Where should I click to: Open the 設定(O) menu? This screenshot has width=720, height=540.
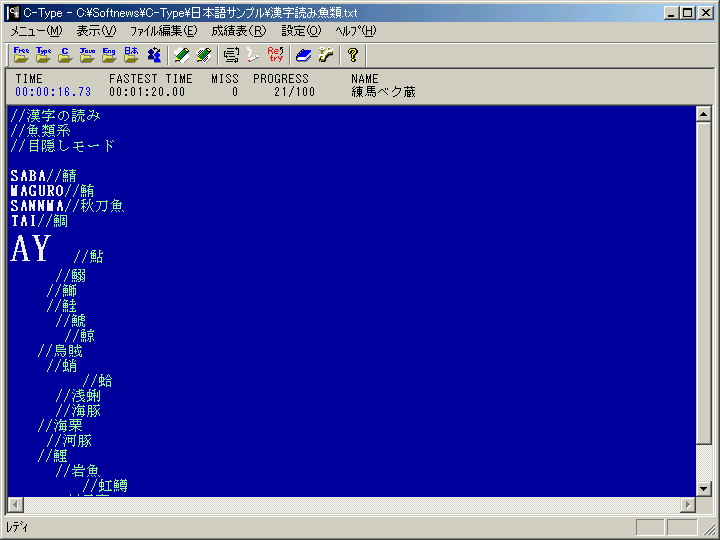pyautogui.click(x=301, y=31)
